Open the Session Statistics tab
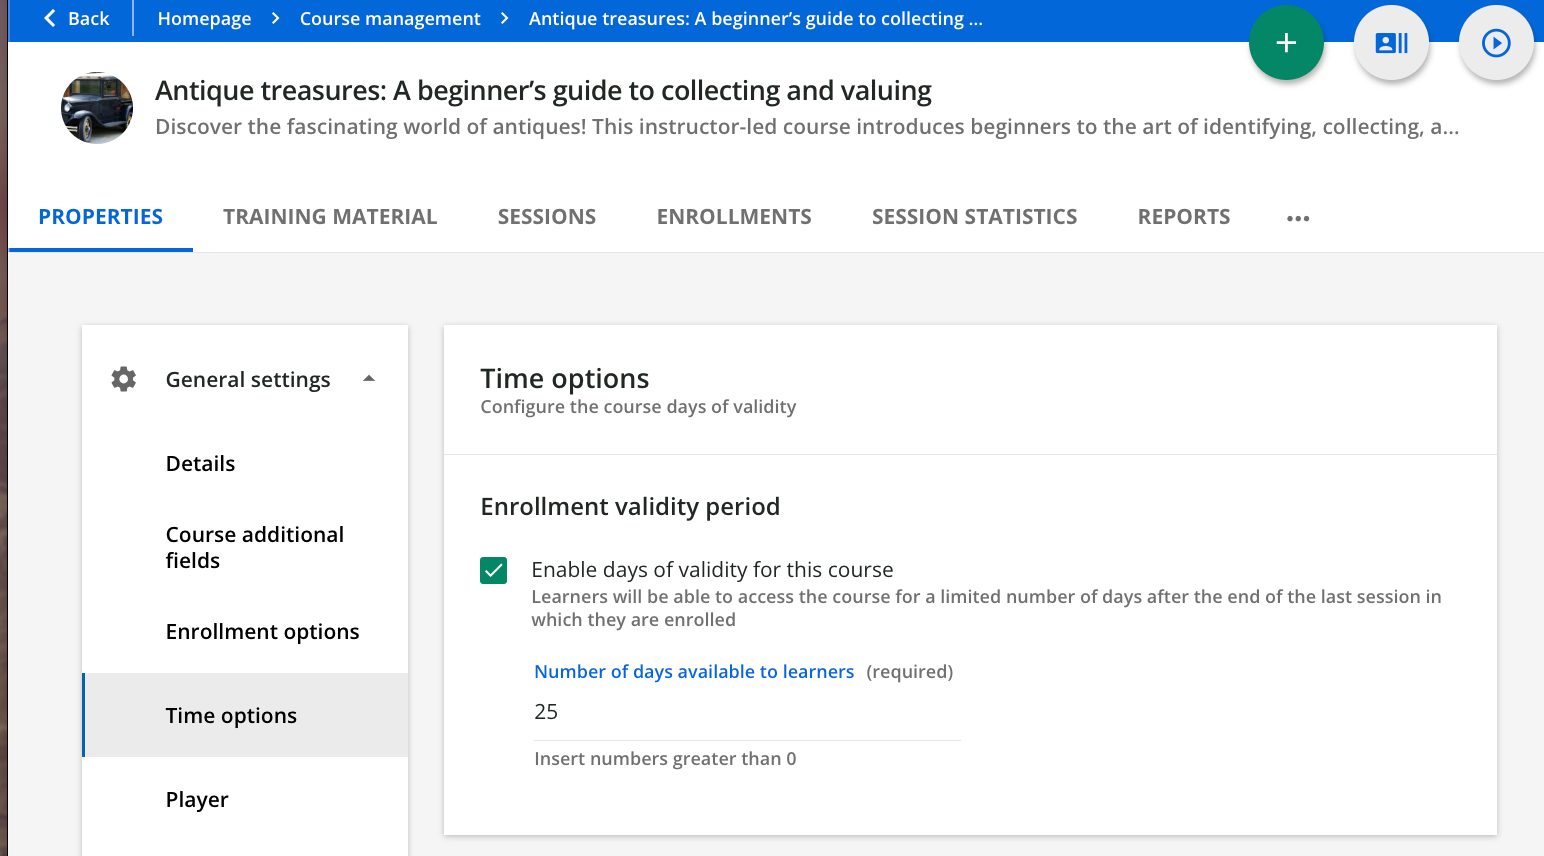The image size is (1544, 856). click(x=974, y=217)
